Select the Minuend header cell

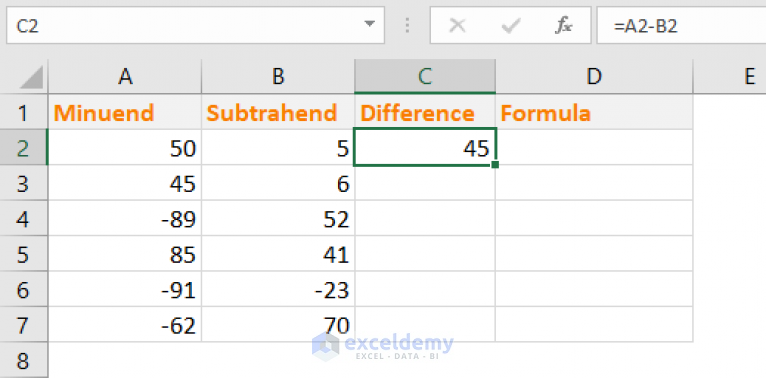pyautogui.click(x=125, y=112)
